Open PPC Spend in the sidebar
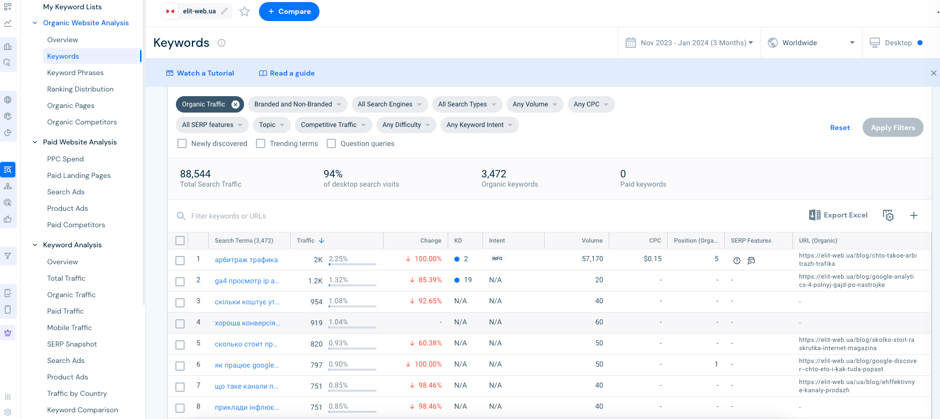This screenshot has width=940, height=419. (x=65, y=159)
